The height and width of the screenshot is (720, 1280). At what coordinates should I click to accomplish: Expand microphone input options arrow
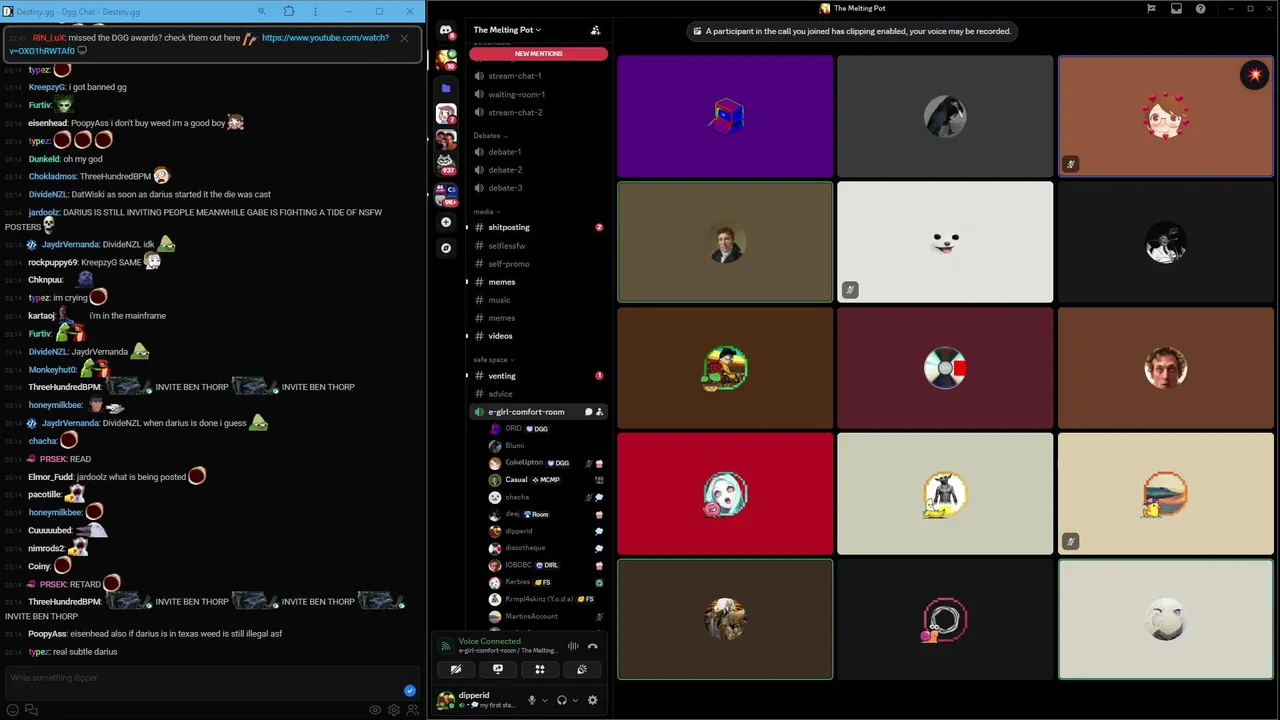544,700
